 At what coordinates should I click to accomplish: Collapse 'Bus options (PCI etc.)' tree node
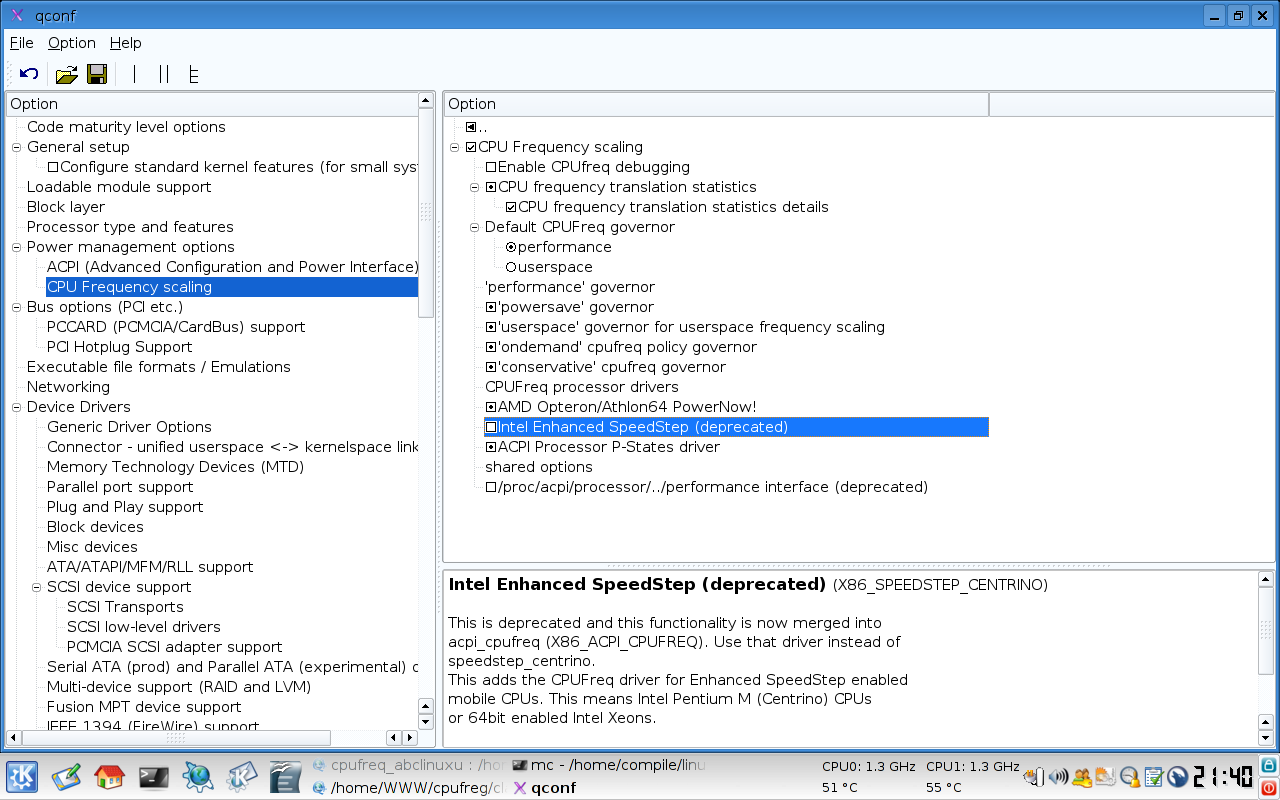point(16,307)
